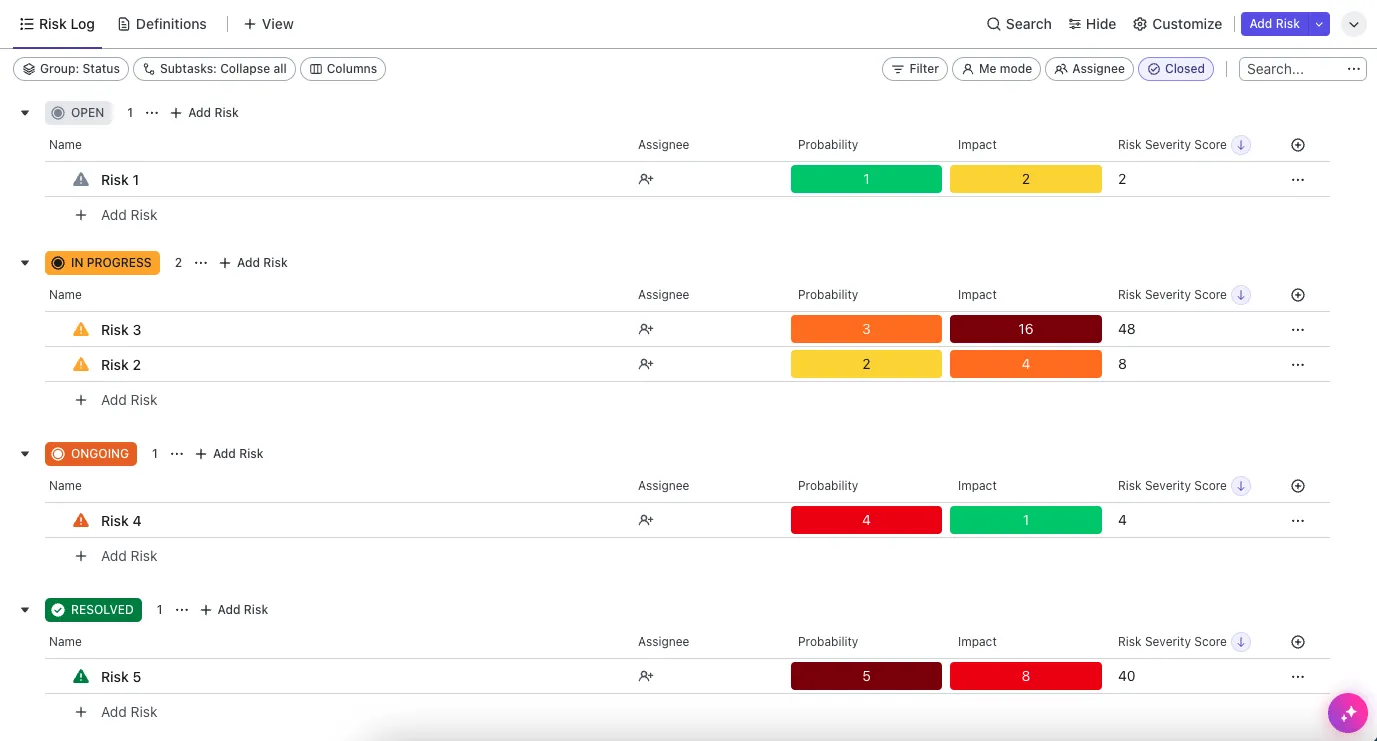
Task: Assign a user to Risk 5
Action: click(x=646, y=676)
